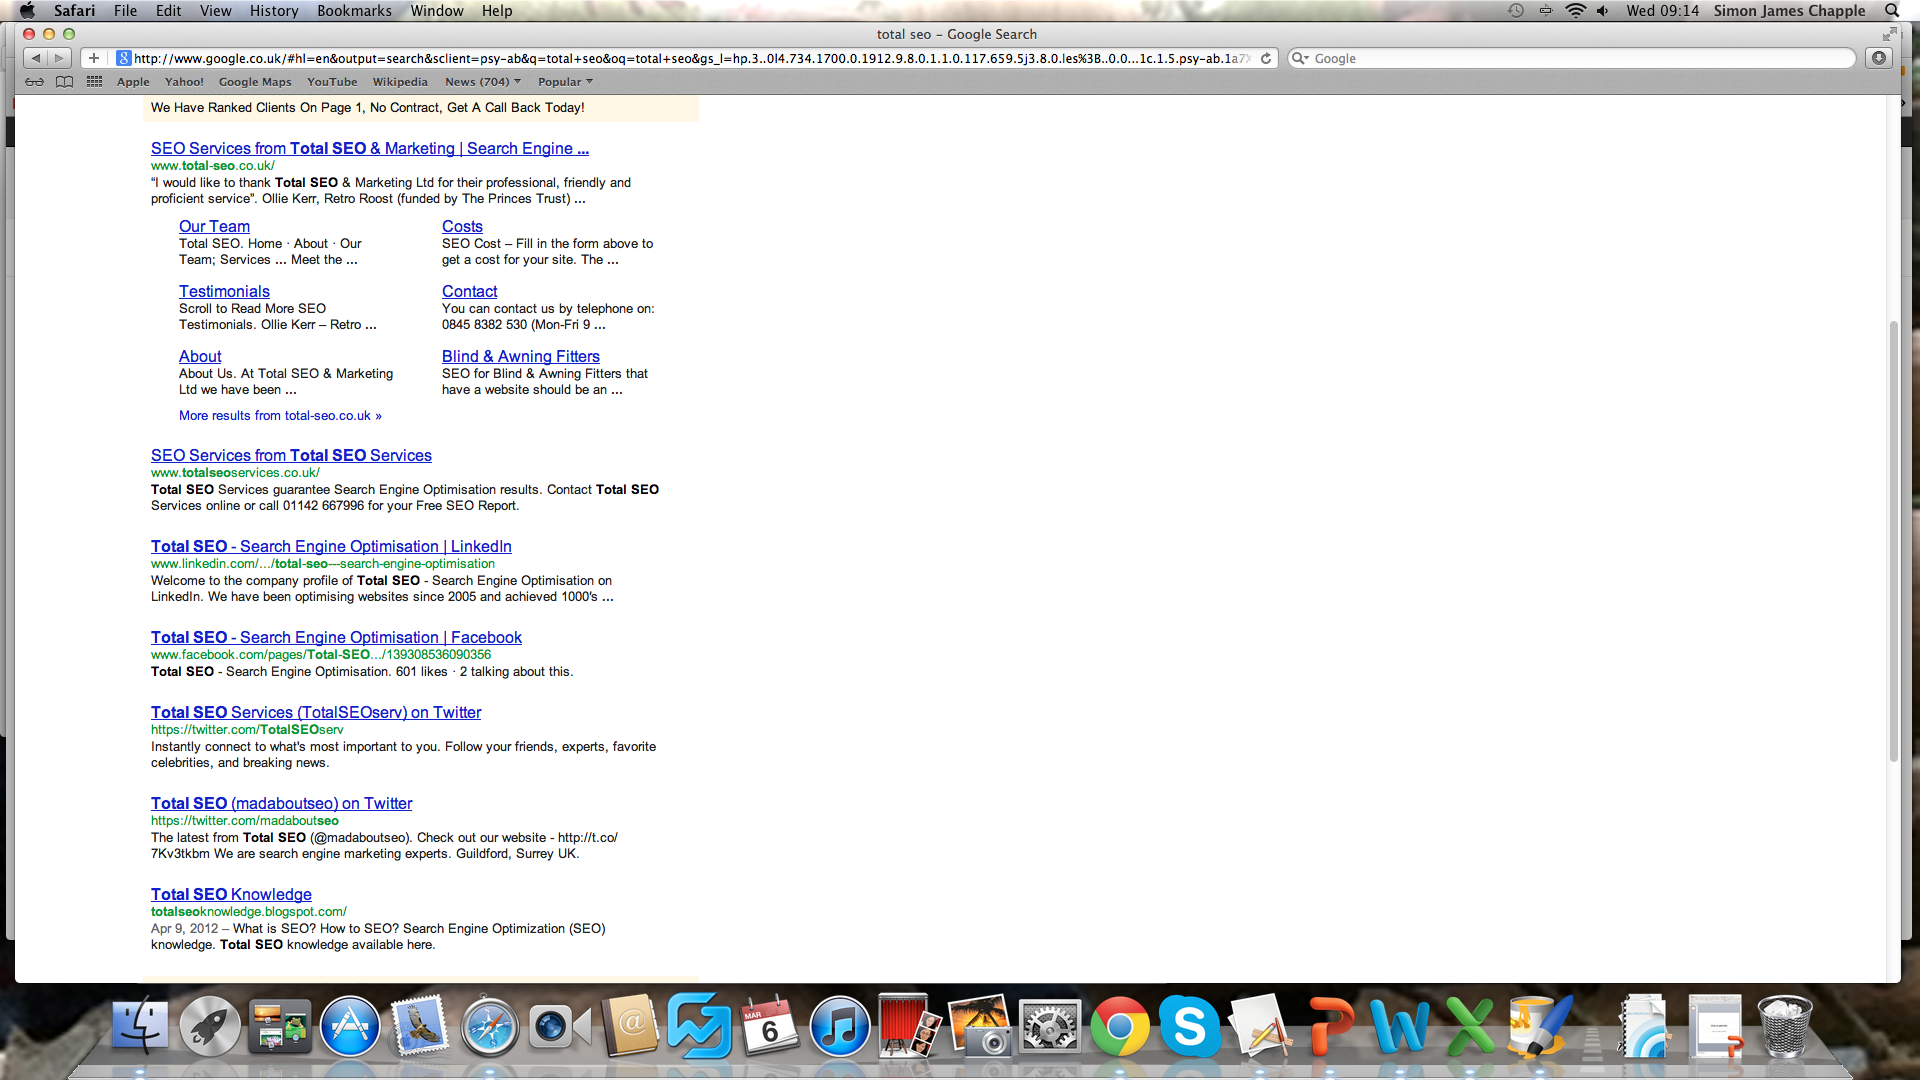Launch the App Store from the Dock
This screenshot has width=1920, height=1080.
pos(350,1026)
